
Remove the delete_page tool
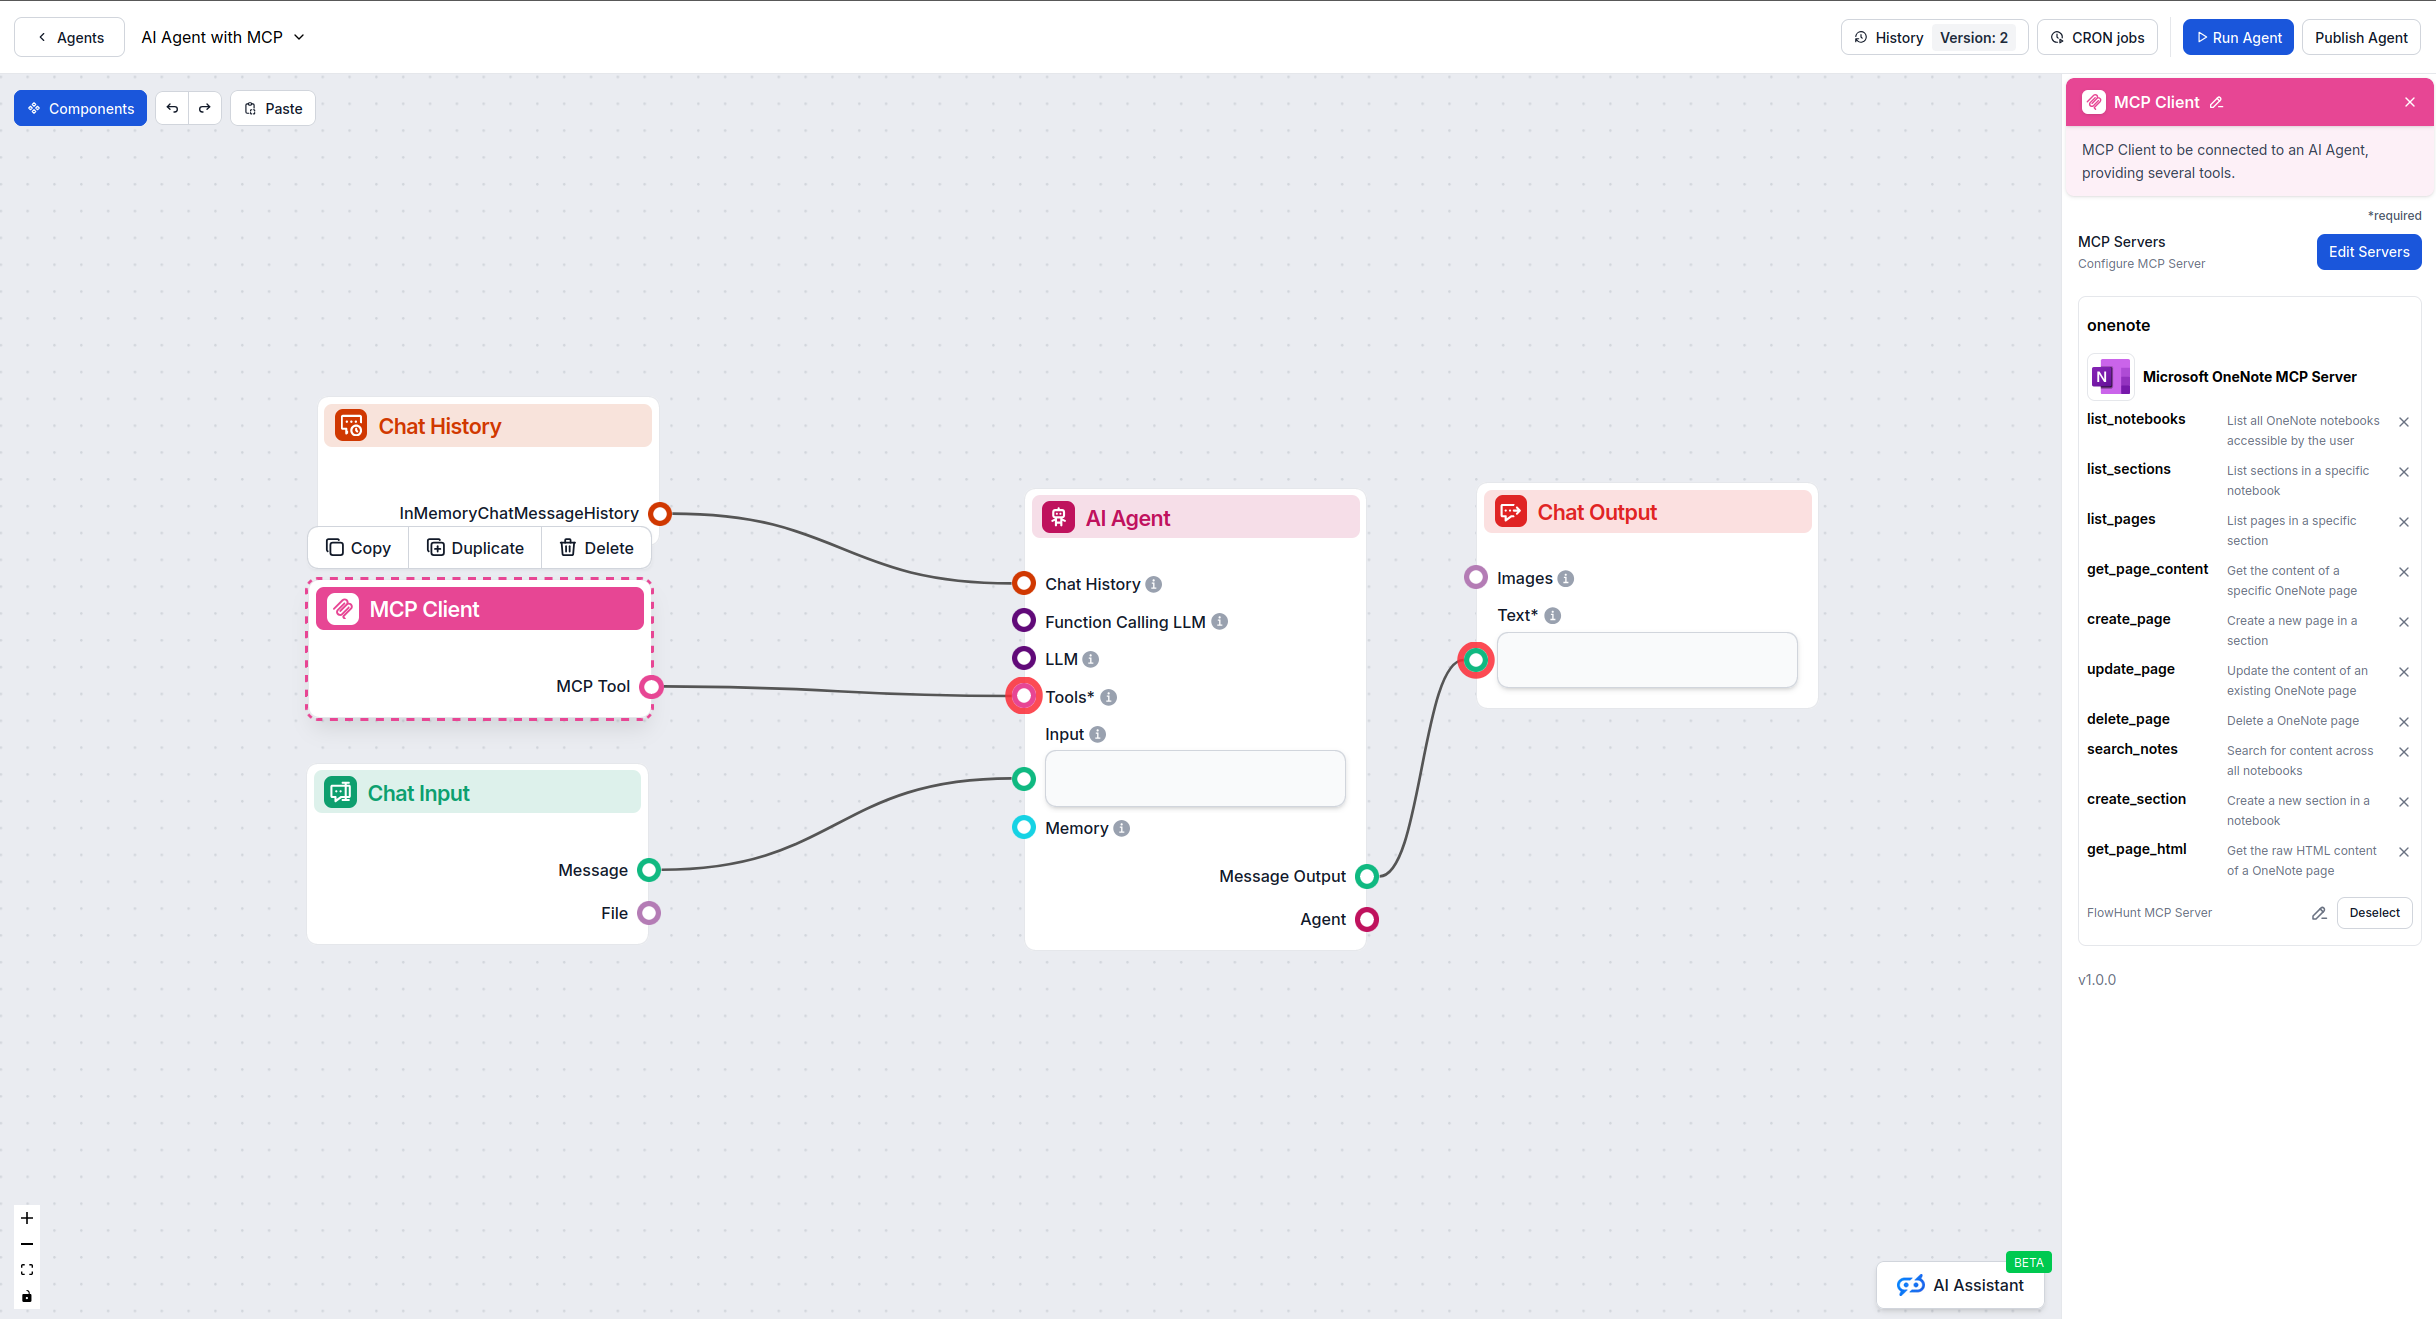coord(2404,721)
